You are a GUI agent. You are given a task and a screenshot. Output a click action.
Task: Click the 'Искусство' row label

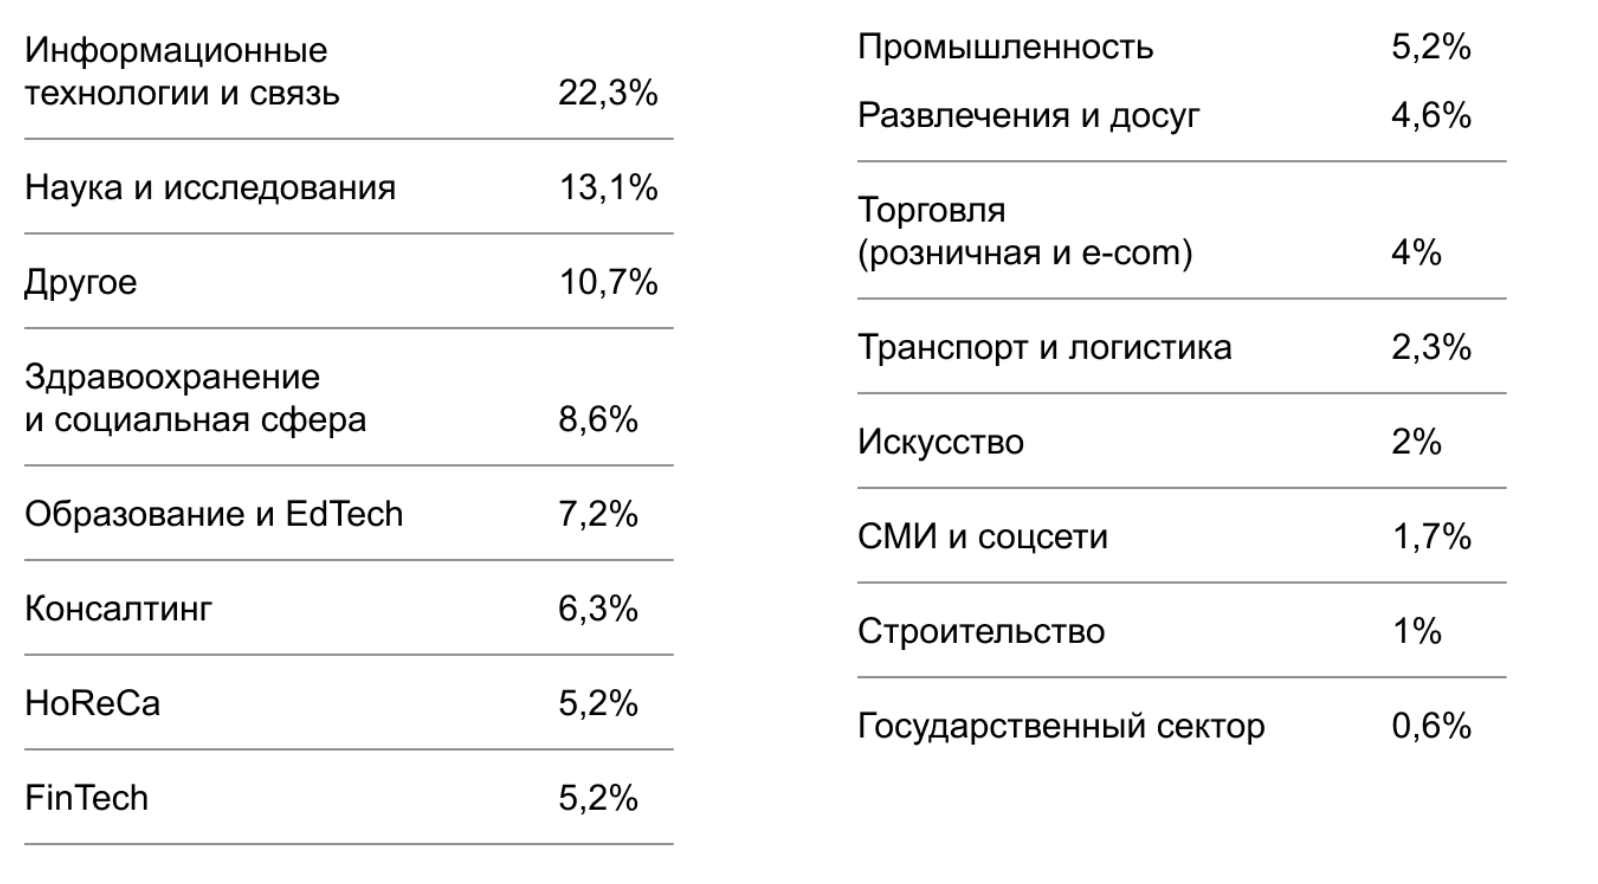pos(940,442)
